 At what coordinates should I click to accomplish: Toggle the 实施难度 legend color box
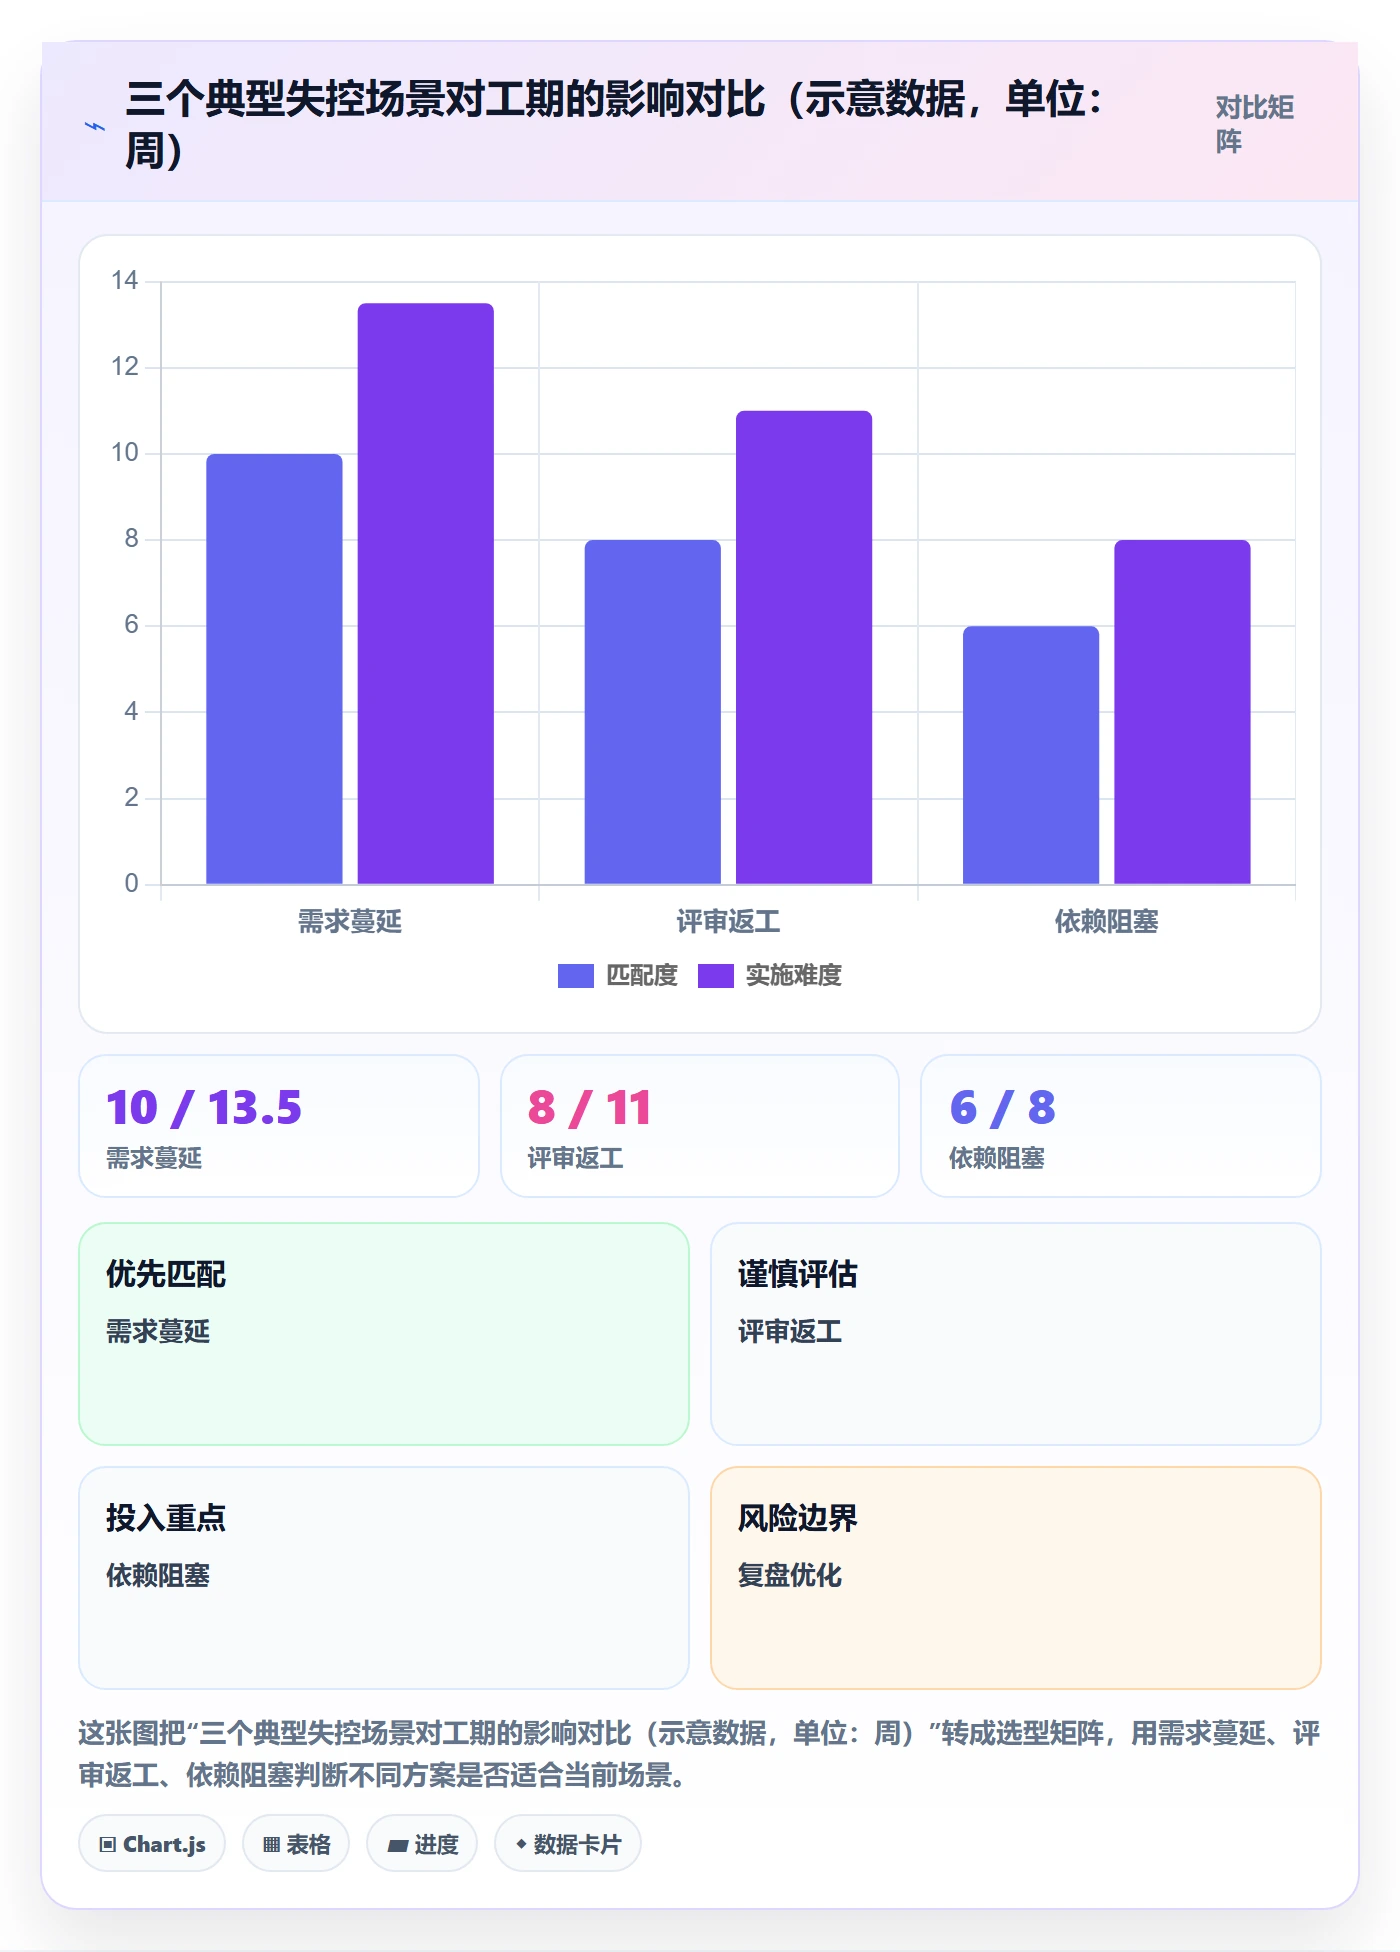tap(716, 975)
